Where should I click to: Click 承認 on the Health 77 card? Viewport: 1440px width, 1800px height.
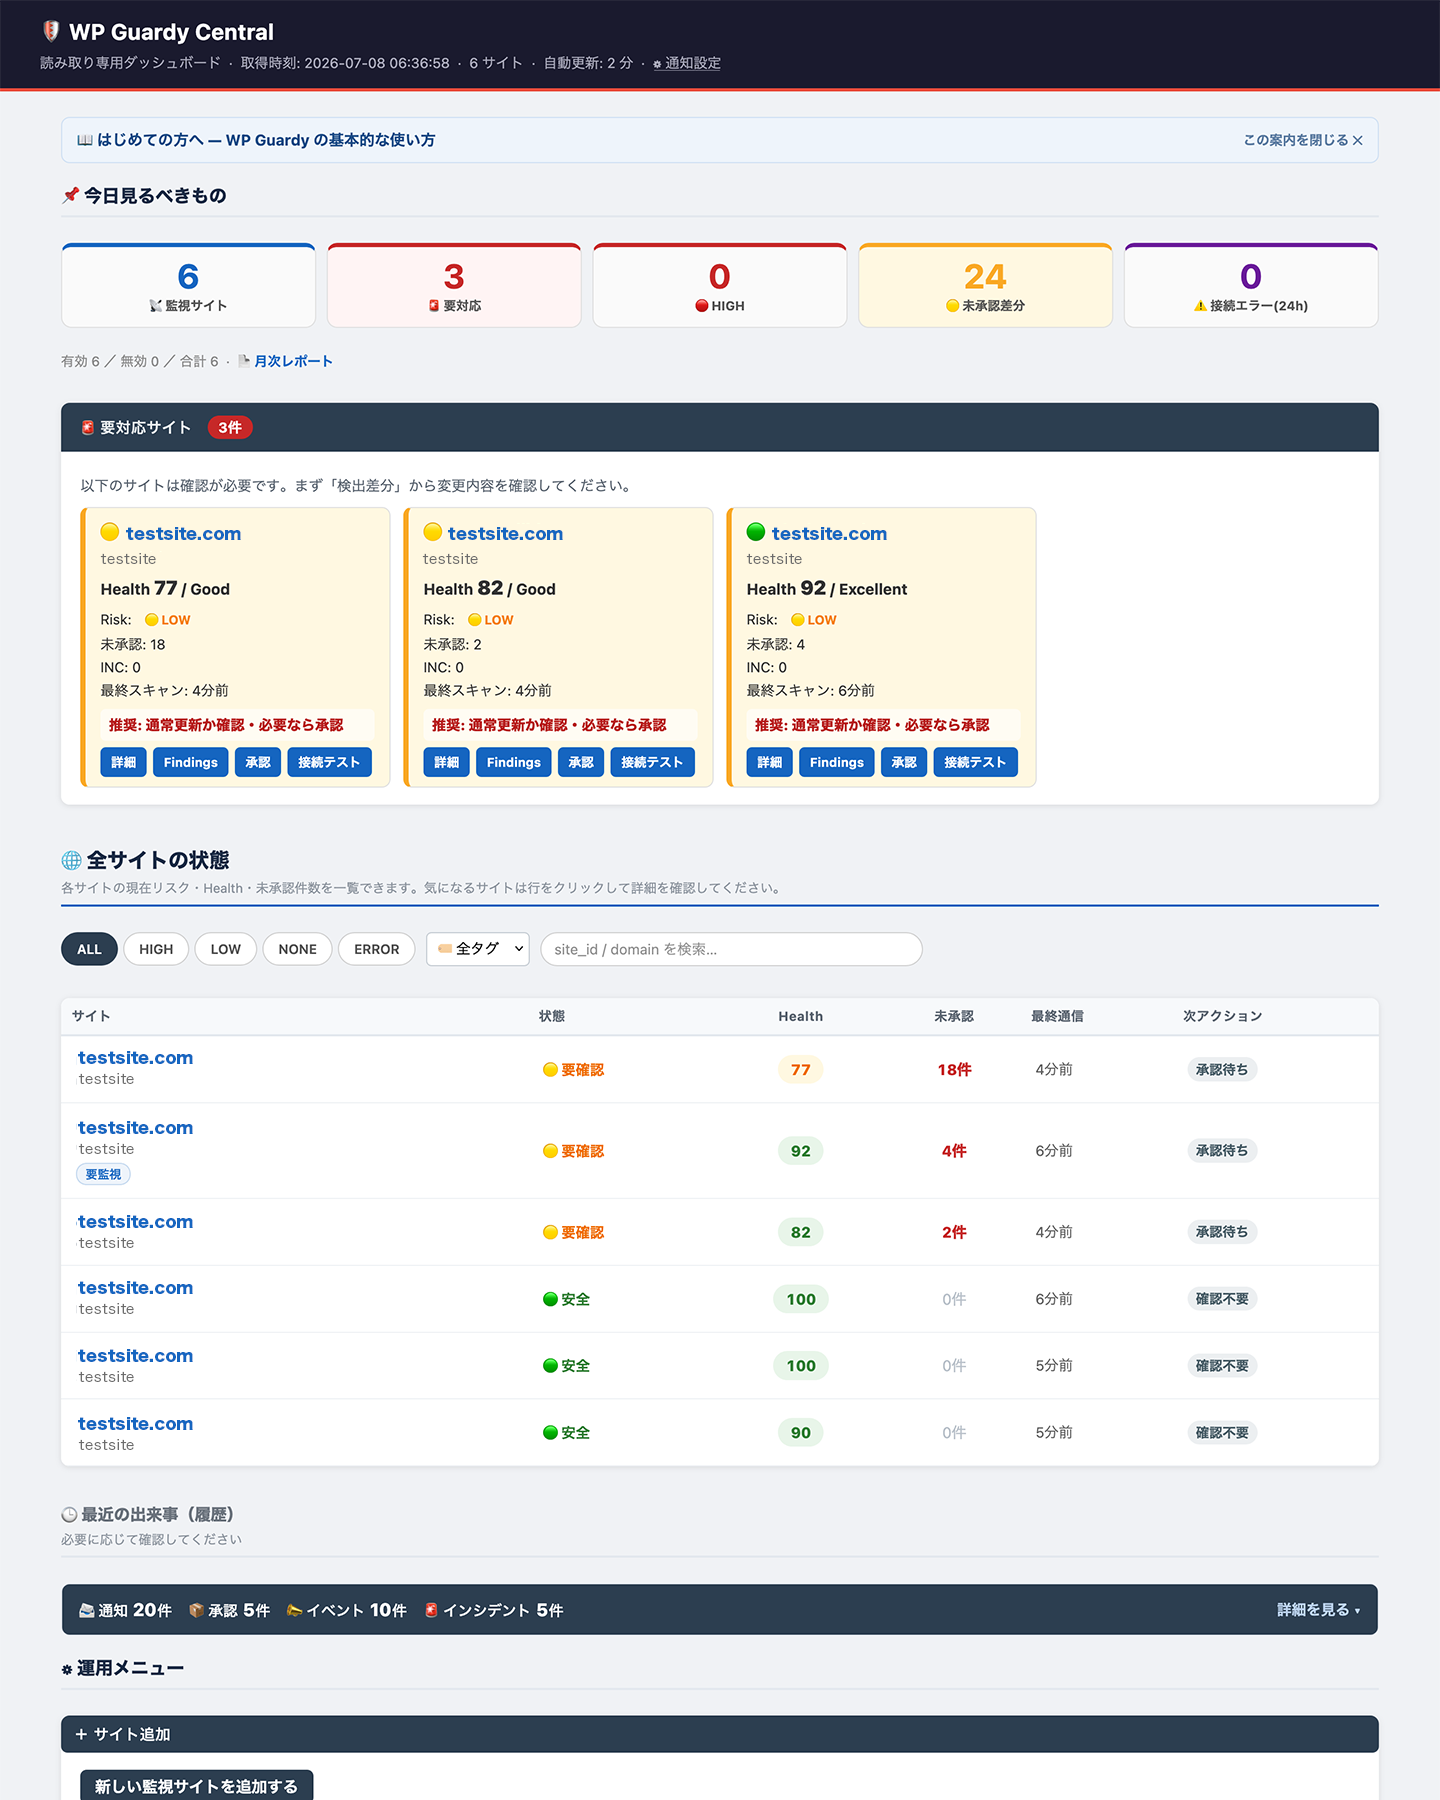[258, 762]
